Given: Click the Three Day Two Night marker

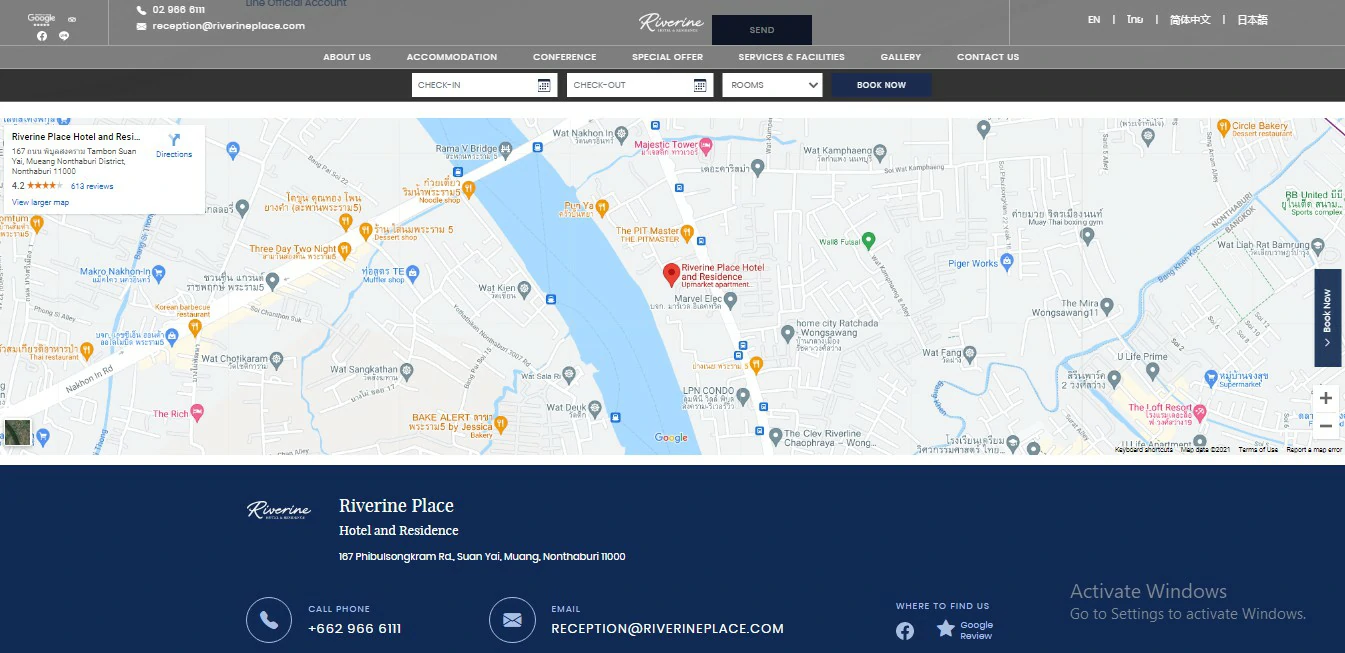Looking at the screenshot, I should [345, 249].
